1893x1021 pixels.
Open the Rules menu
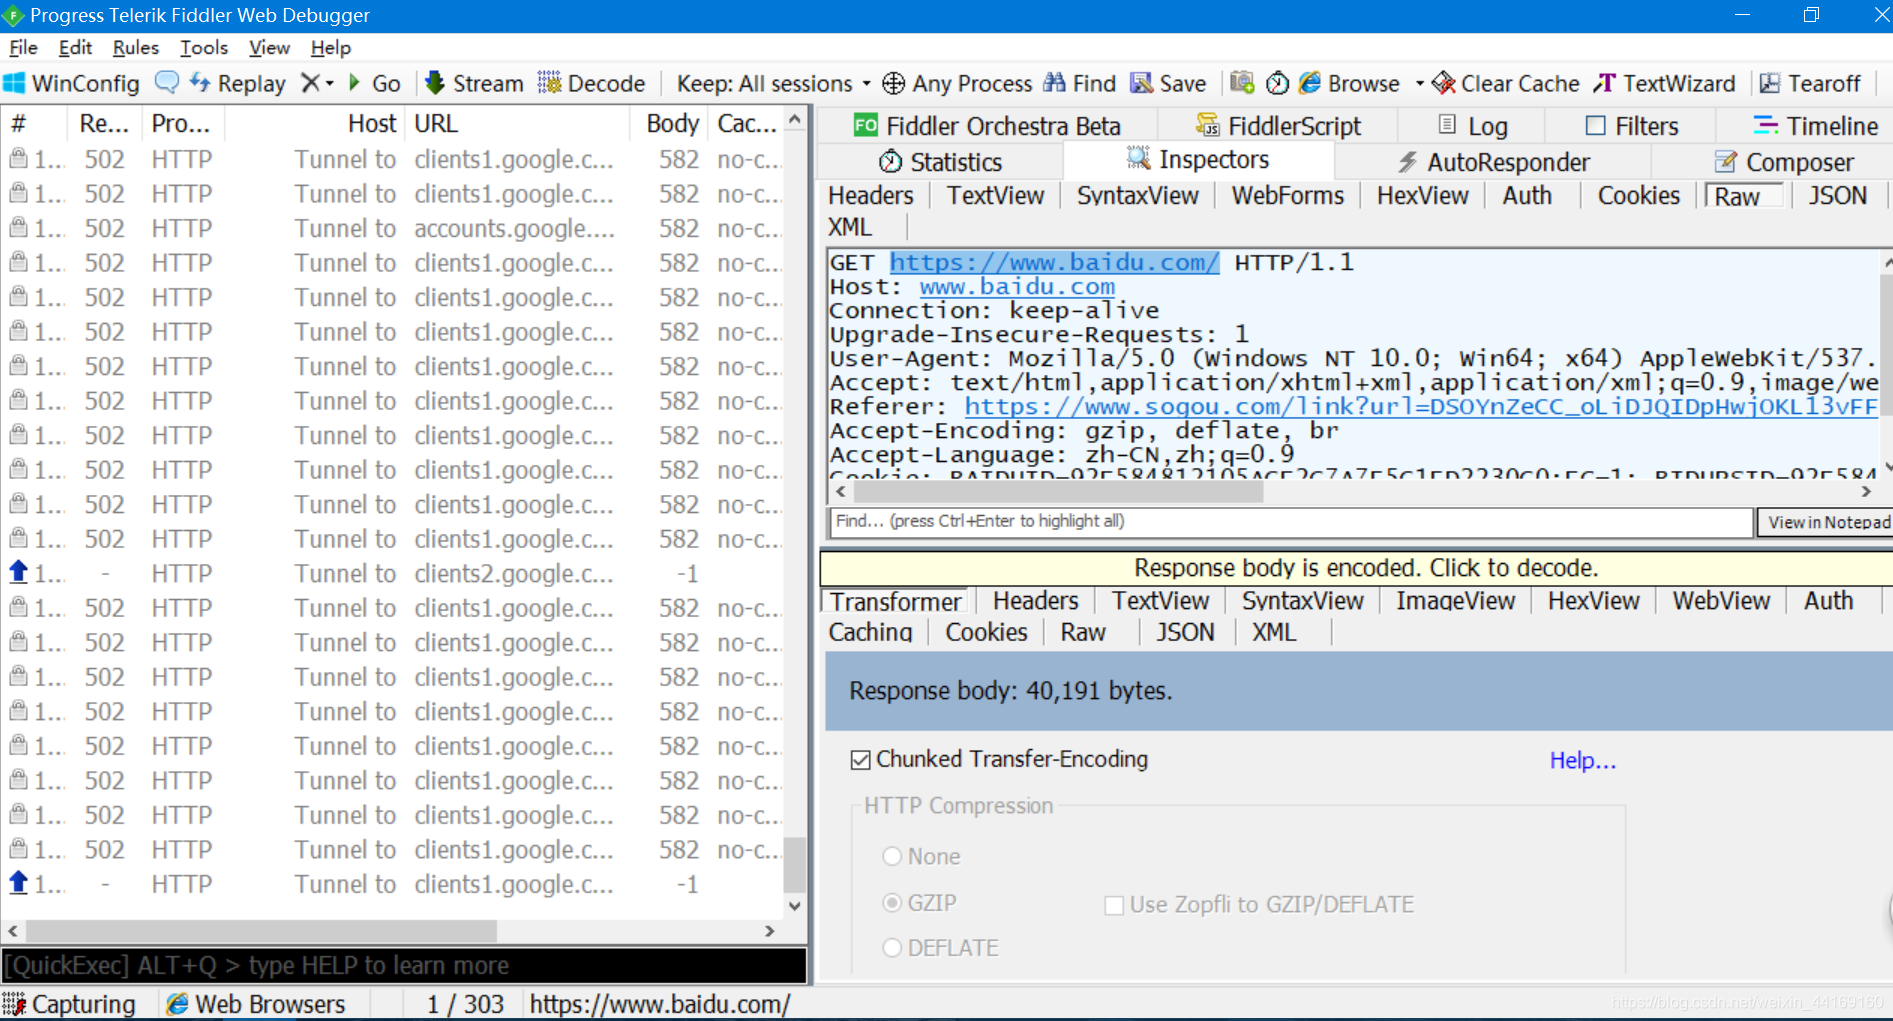click(136, 48)
